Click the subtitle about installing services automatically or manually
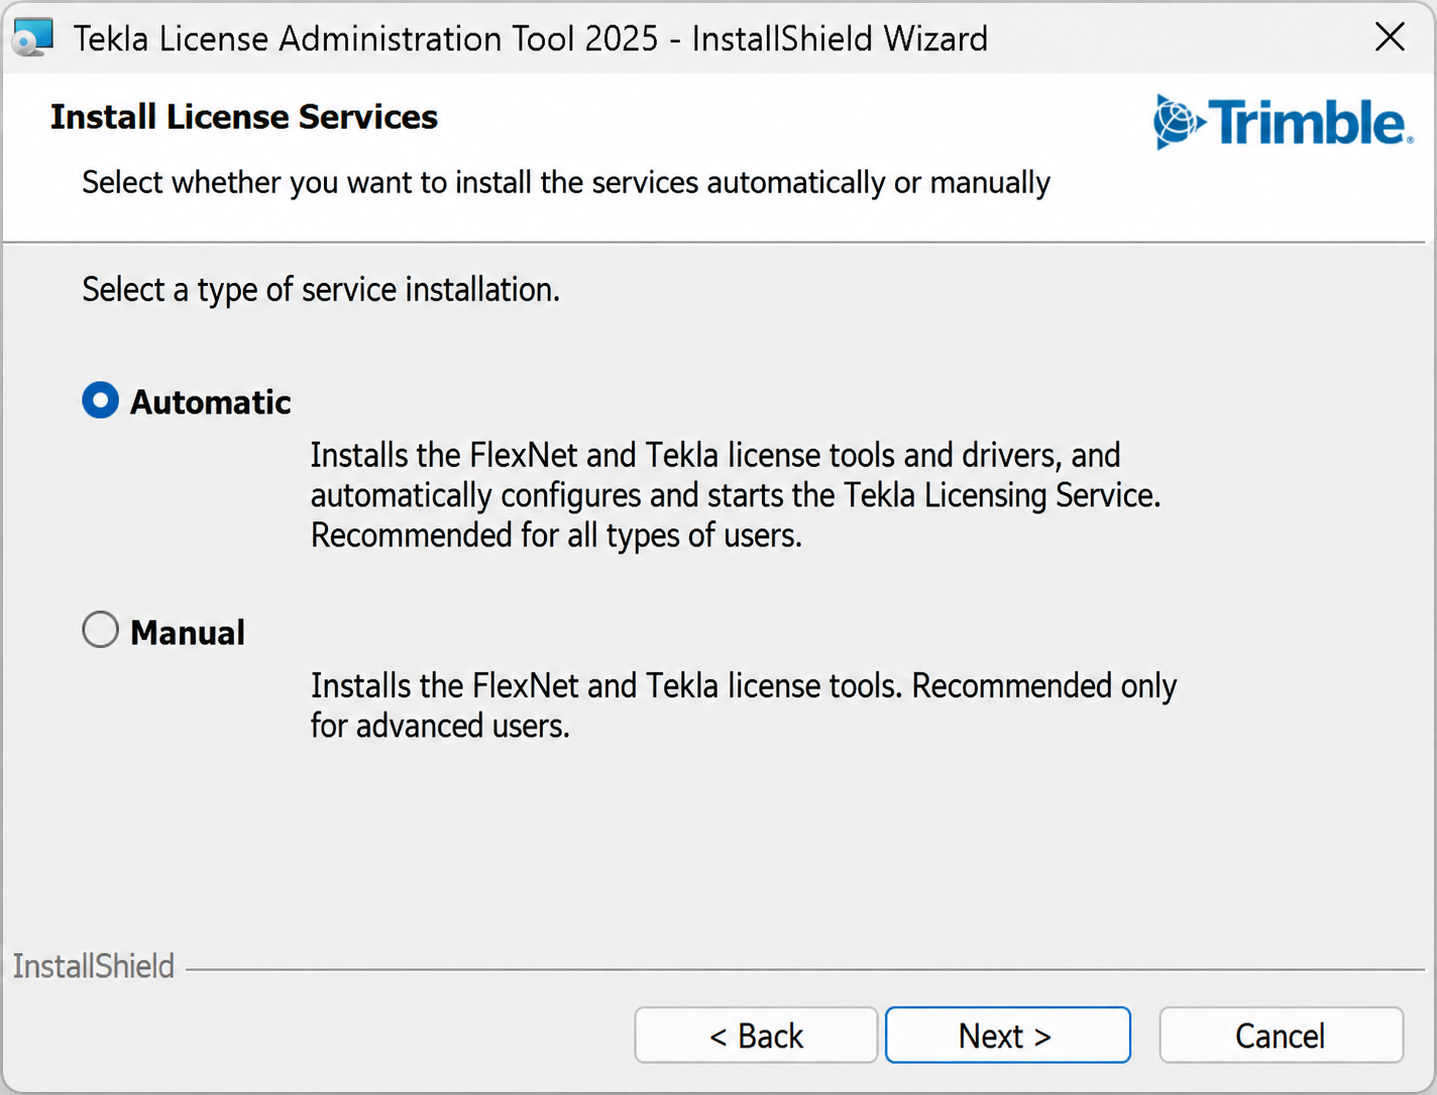 [566, 183]
